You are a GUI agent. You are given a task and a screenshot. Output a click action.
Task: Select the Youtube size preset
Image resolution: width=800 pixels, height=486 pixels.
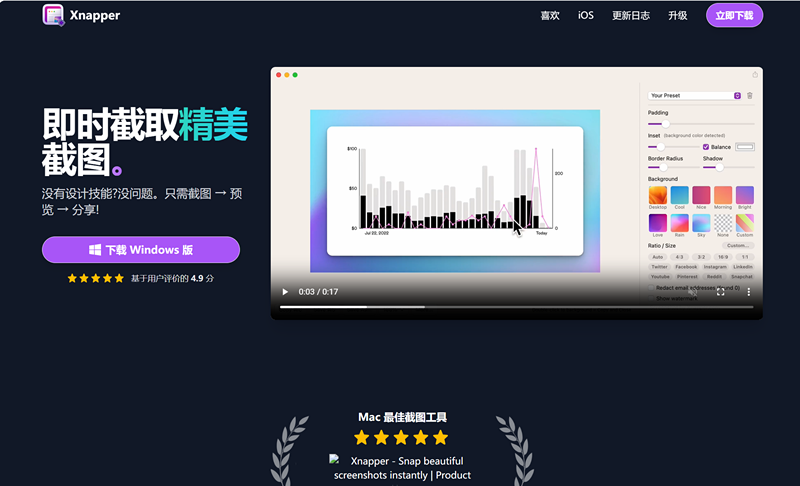coord(660,276)
